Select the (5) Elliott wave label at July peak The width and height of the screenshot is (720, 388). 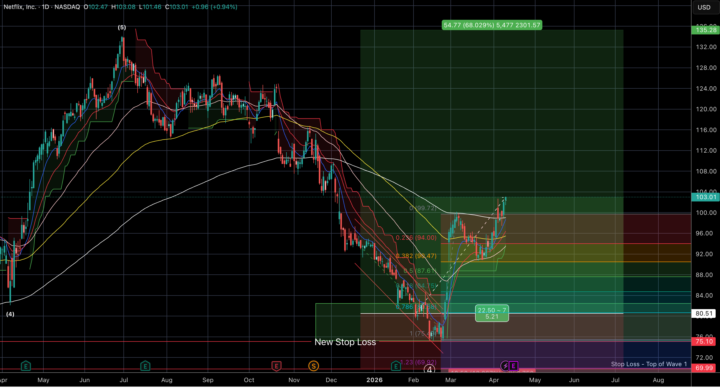122,28
